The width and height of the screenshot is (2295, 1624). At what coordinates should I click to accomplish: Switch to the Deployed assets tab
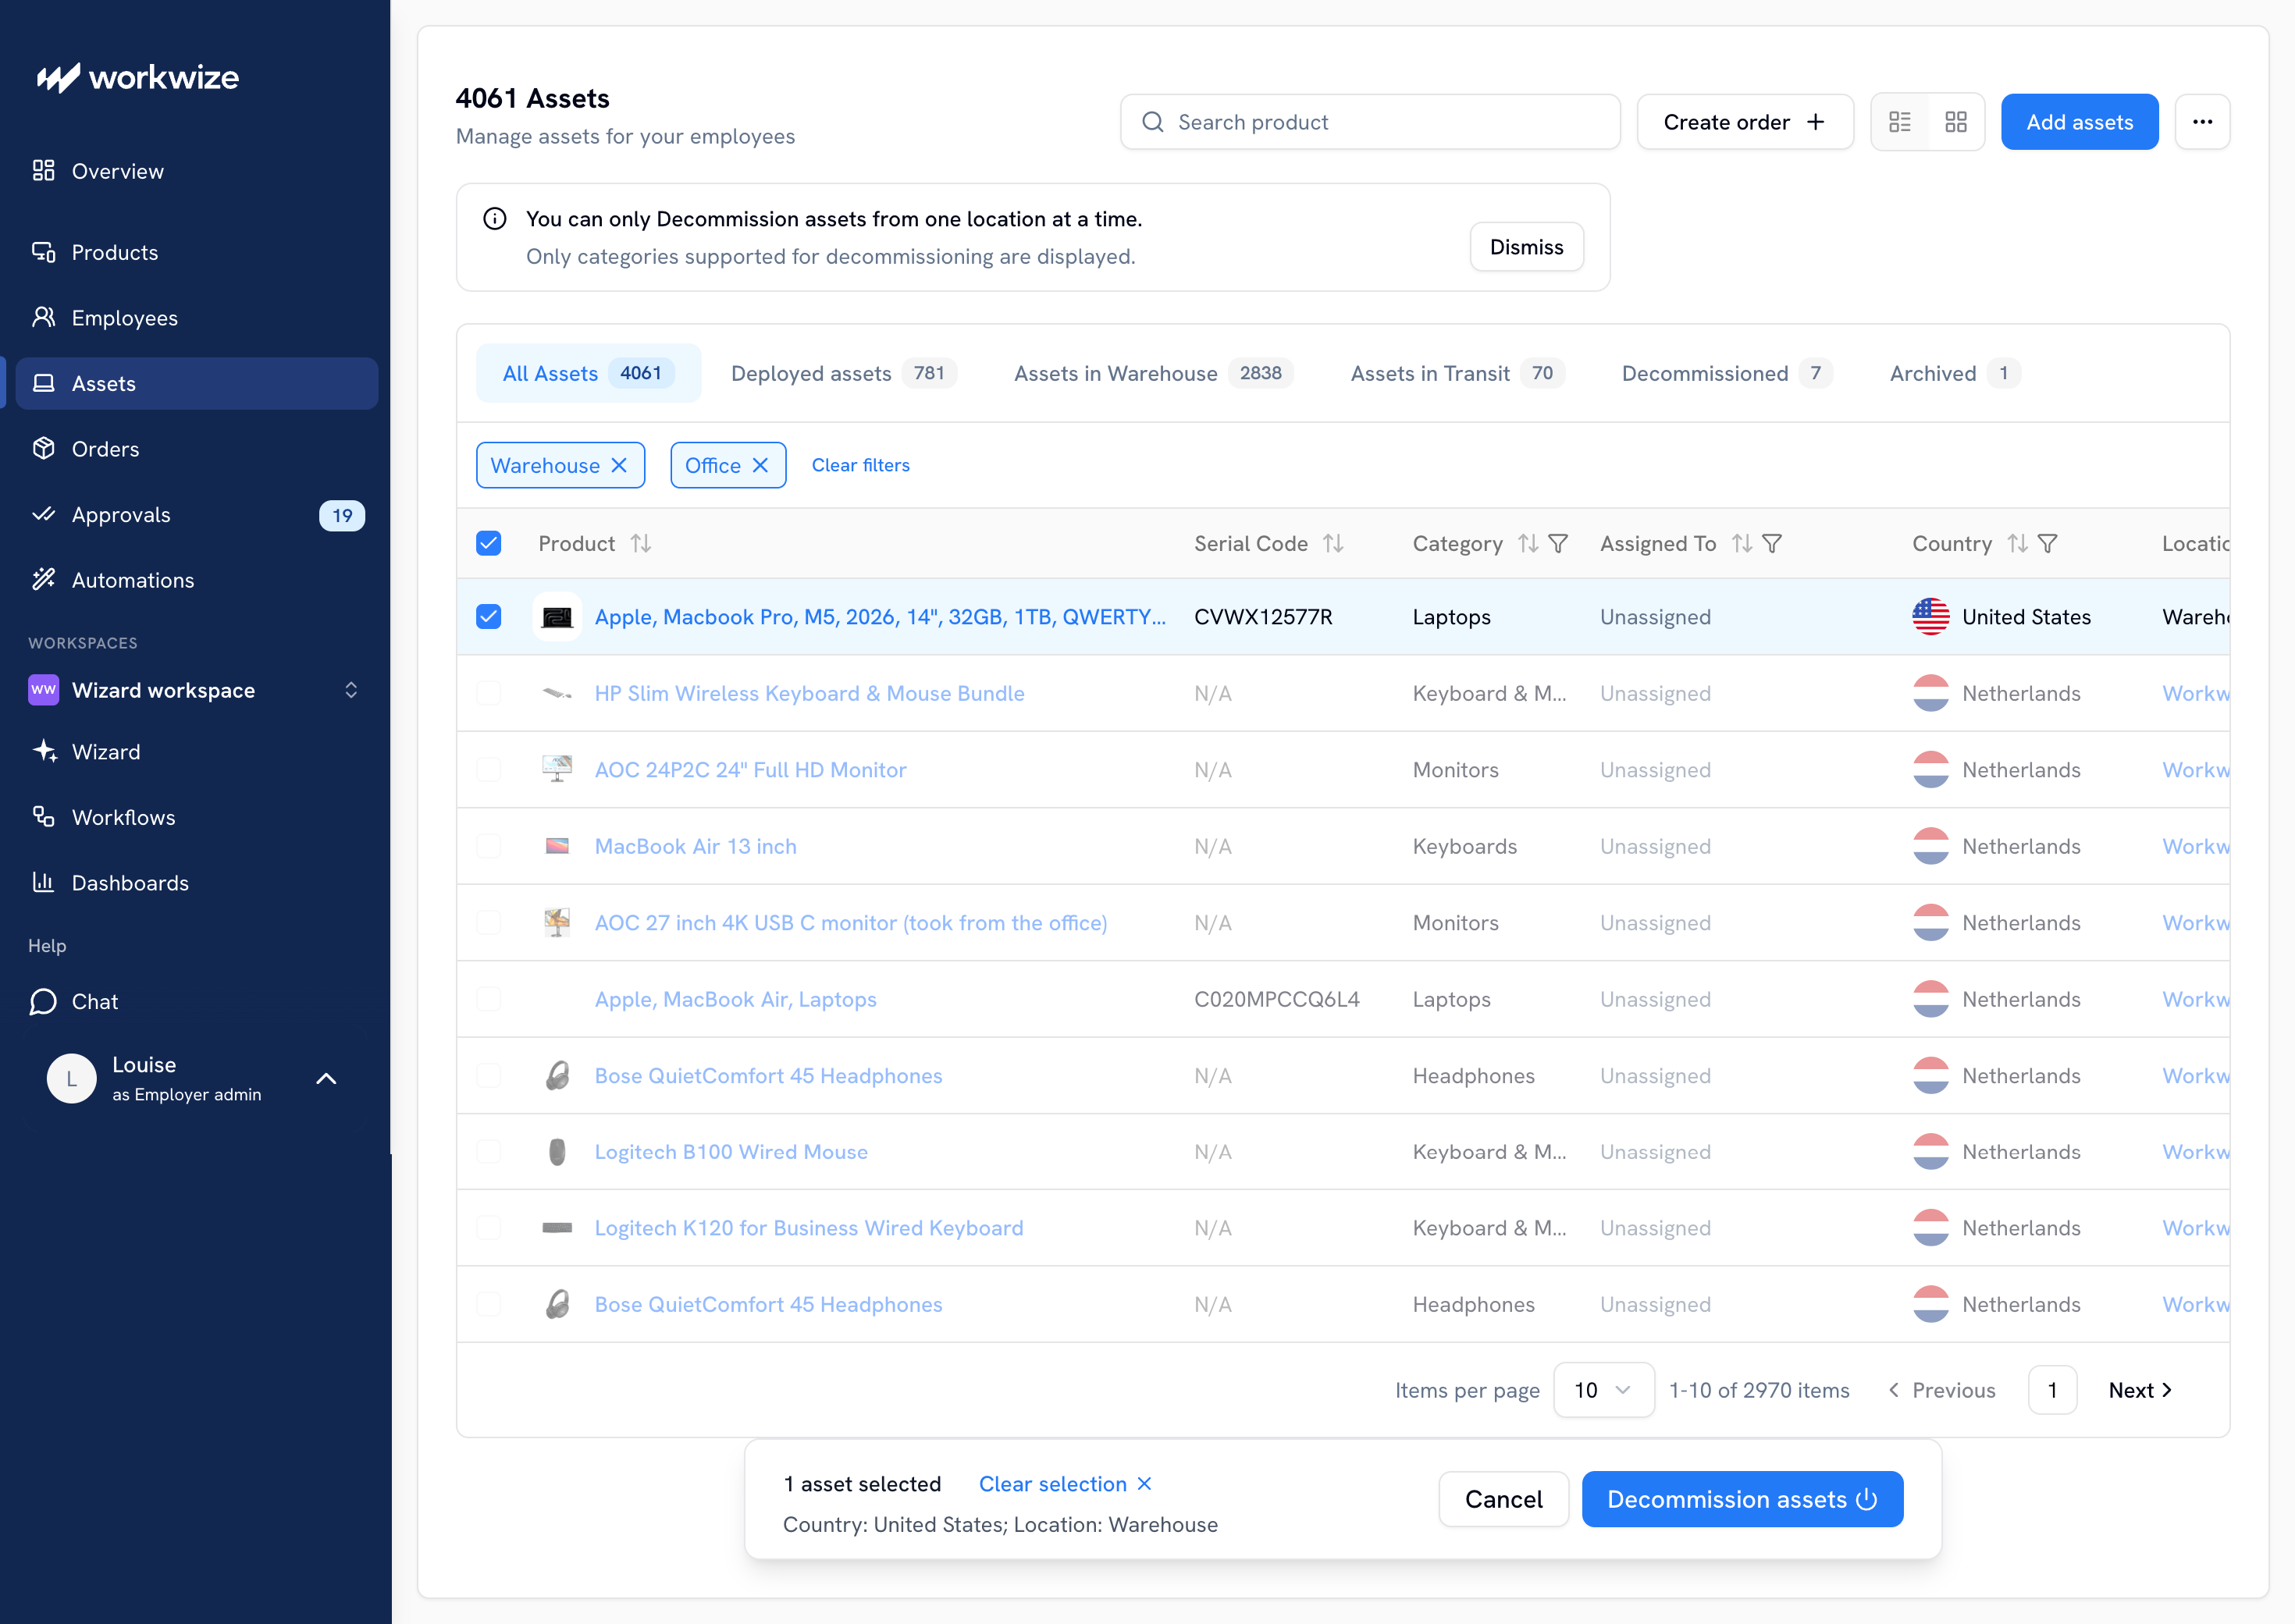844,373
